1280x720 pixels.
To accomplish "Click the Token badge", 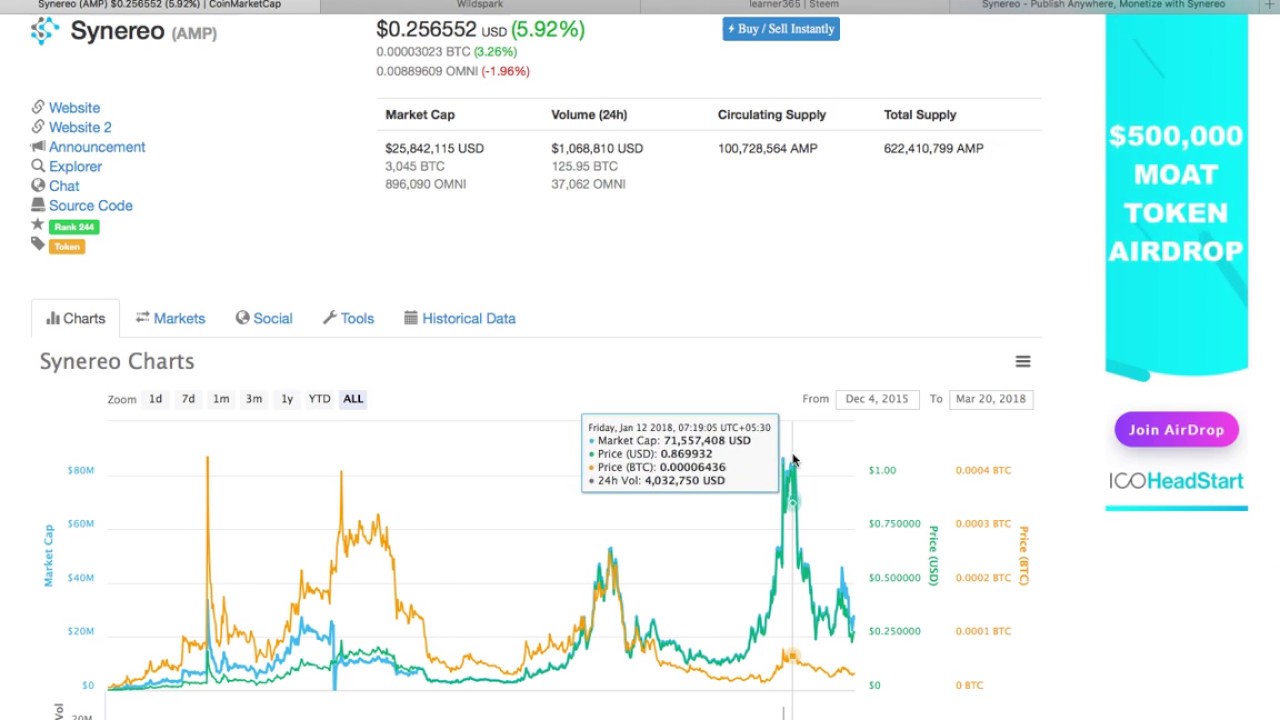I will tap(67, 246).
